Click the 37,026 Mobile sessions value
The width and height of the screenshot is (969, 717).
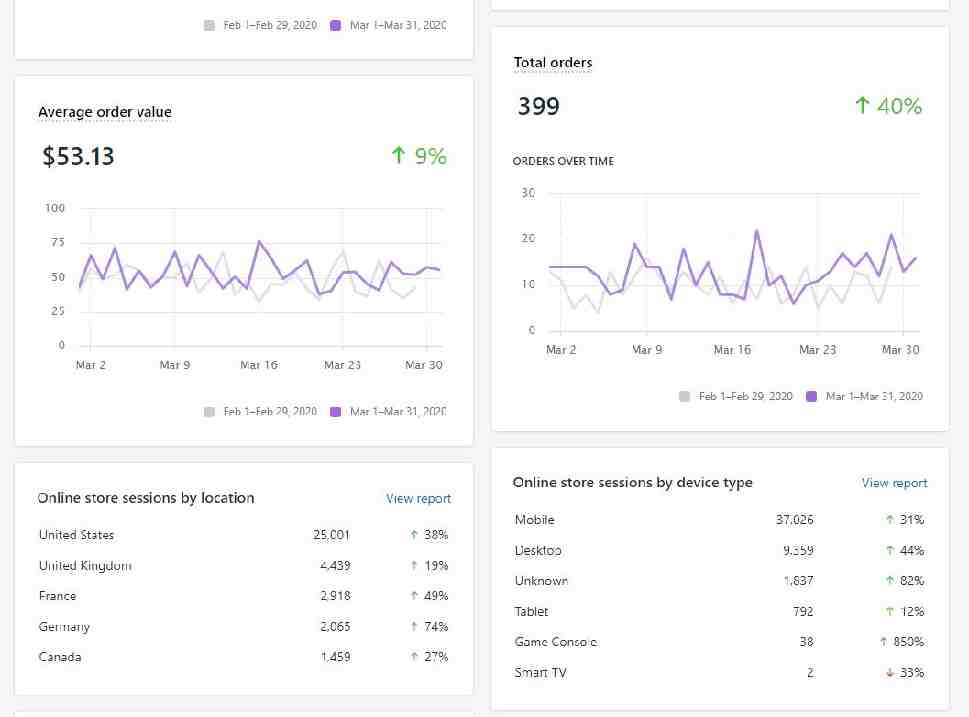click(x=795, y=520)
